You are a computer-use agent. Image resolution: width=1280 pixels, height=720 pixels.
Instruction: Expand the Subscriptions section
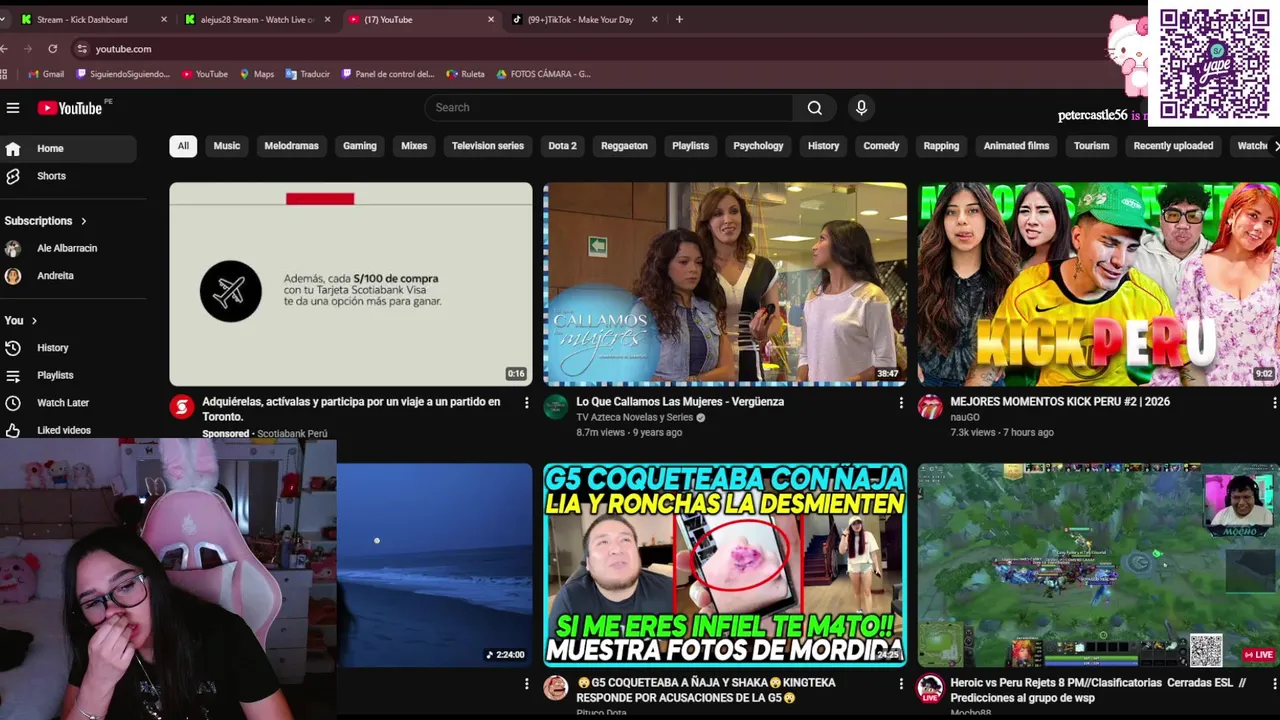tap(46, 221)
